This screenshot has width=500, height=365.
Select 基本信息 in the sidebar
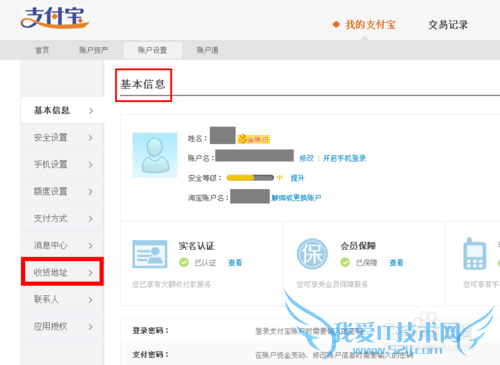click(x=62, y=110)
